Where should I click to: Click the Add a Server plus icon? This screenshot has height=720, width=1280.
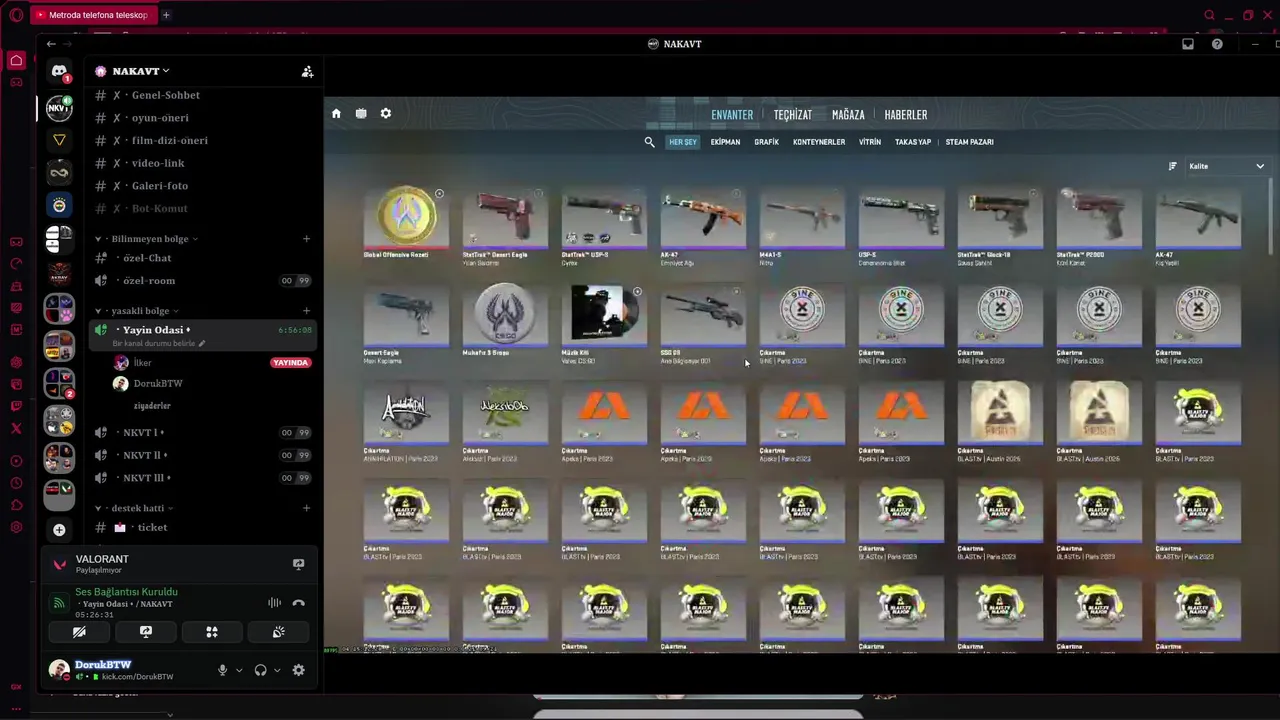point(59,530)
